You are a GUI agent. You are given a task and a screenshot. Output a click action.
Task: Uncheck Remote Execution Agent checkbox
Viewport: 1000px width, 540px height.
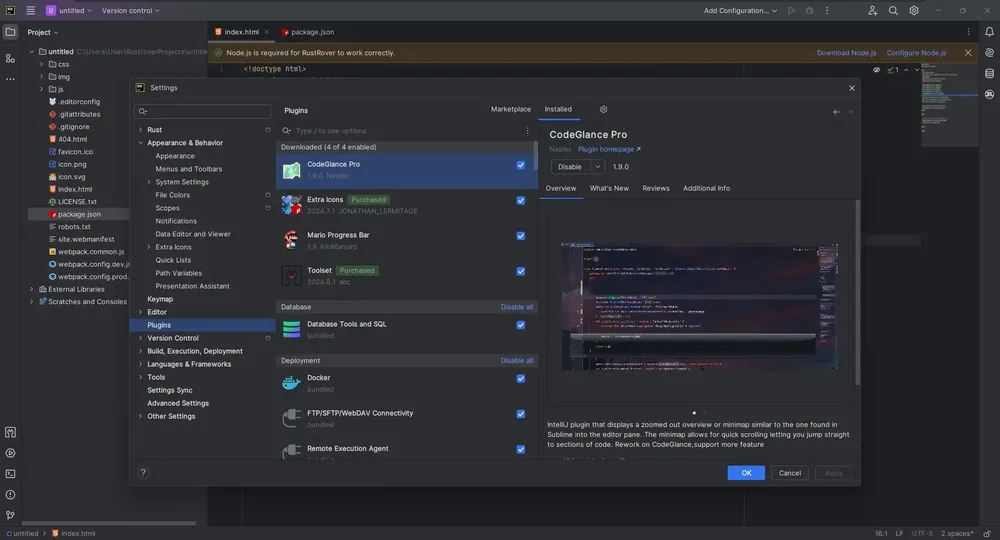click(x=521, y=449)
